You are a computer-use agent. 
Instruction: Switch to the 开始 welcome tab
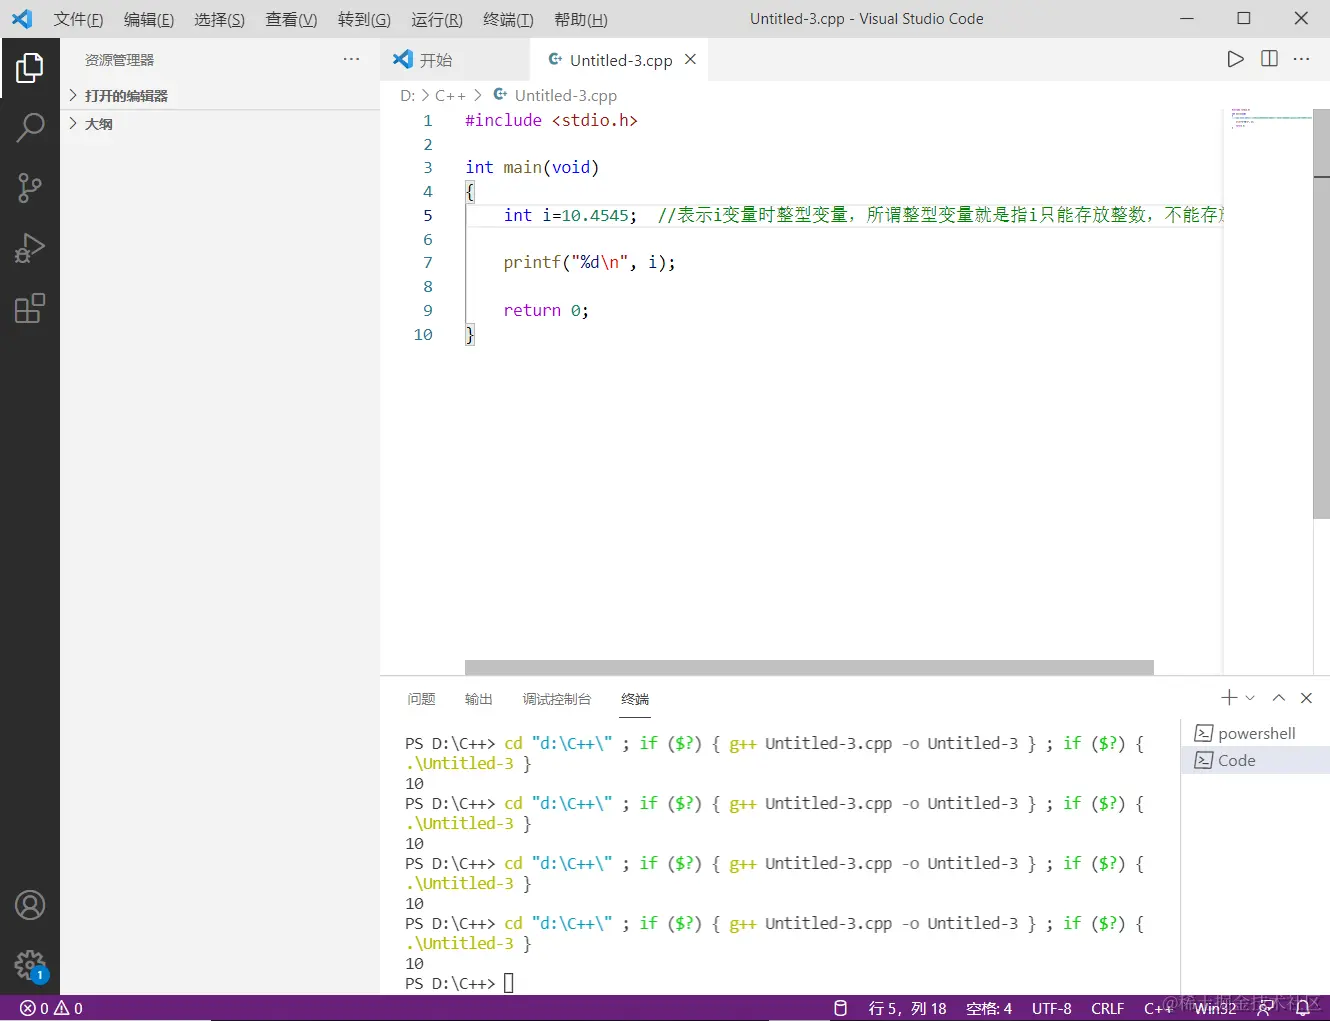455,60
